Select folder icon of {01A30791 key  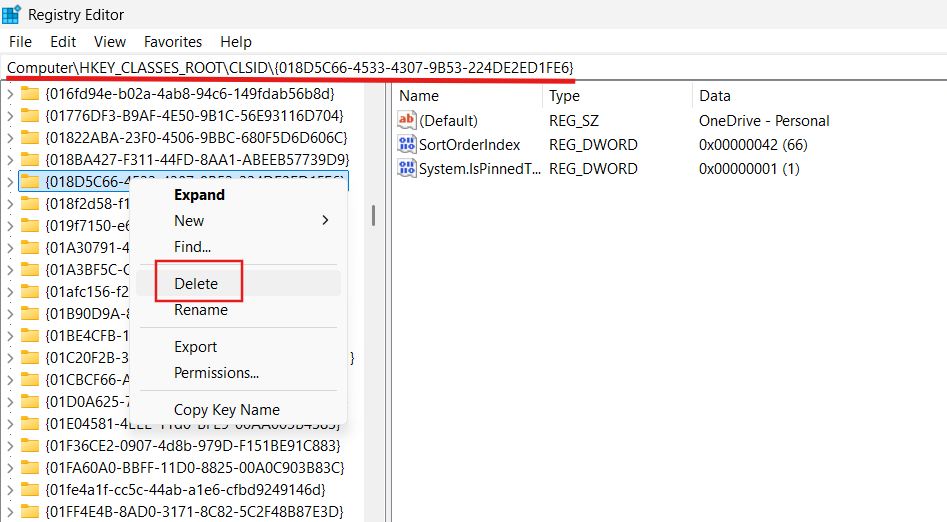[x=30, y=248]
